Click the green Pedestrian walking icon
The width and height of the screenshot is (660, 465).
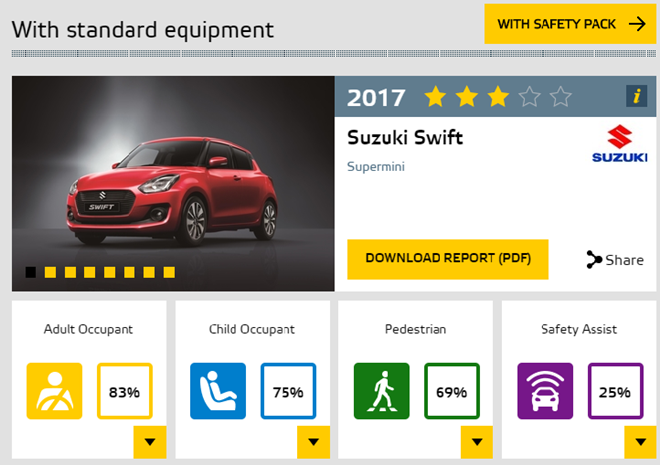381,391
